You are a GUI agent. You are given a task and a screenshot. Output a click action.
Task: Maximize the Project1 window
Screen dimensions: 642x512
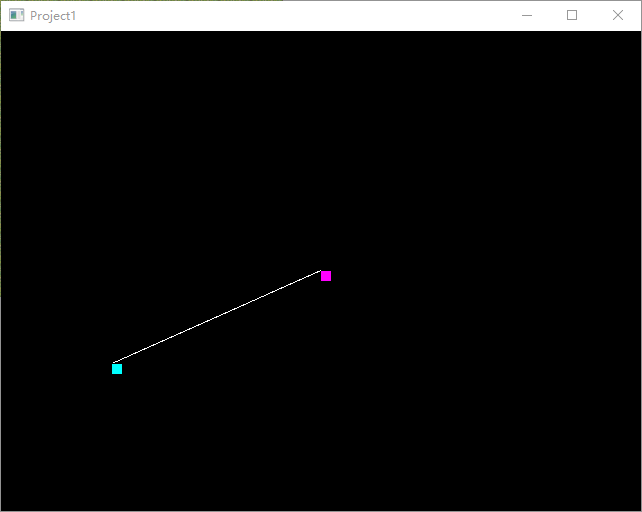tap(572, 16)
